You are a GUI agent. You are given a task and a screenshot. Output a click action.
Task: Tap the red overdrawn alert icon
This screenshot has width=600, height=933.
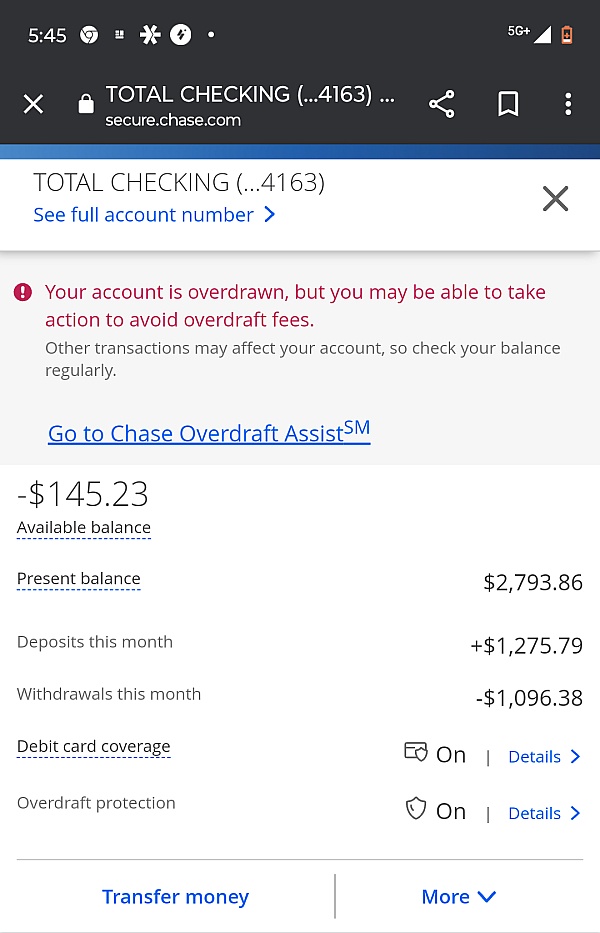[x=23, y=292]
